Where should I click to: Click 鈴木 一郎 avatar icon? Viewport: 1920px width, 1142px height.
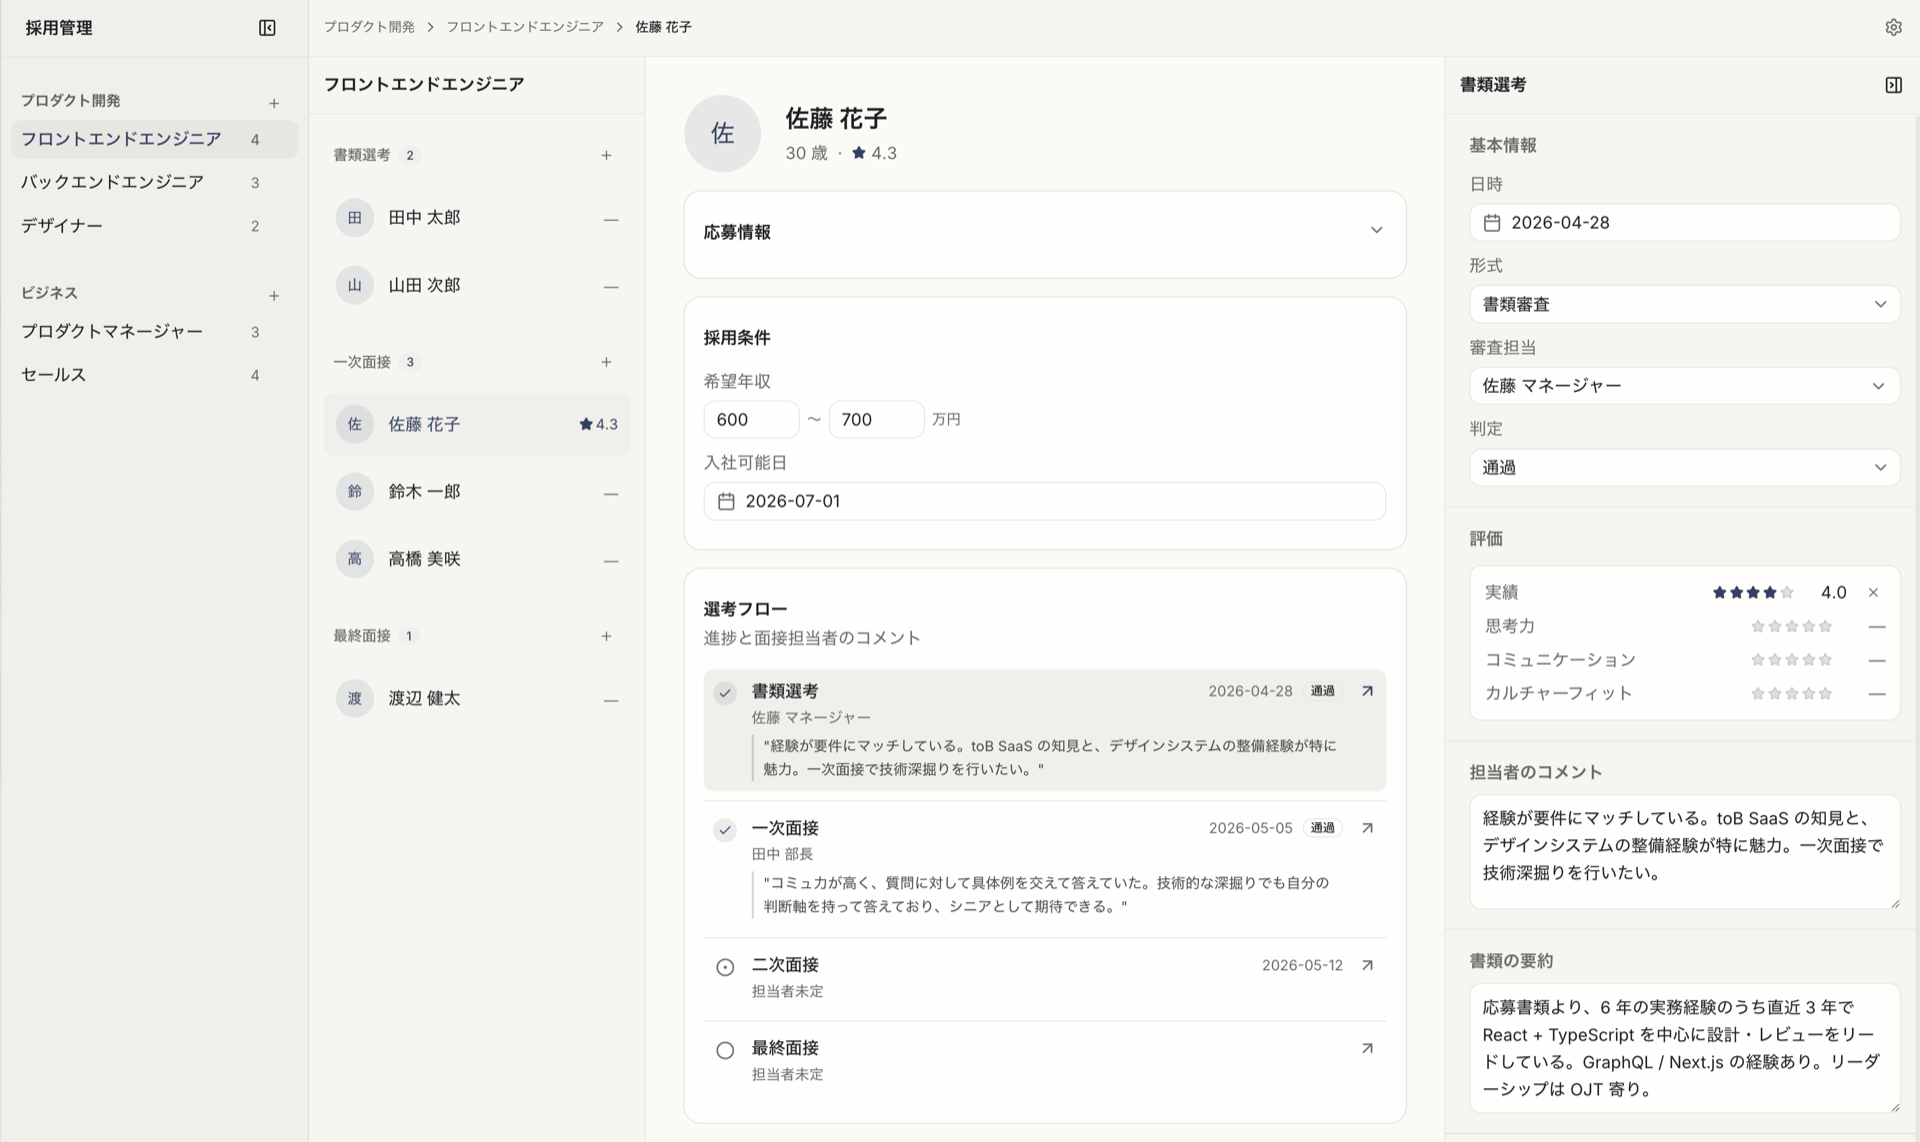(x=354, y=492)
